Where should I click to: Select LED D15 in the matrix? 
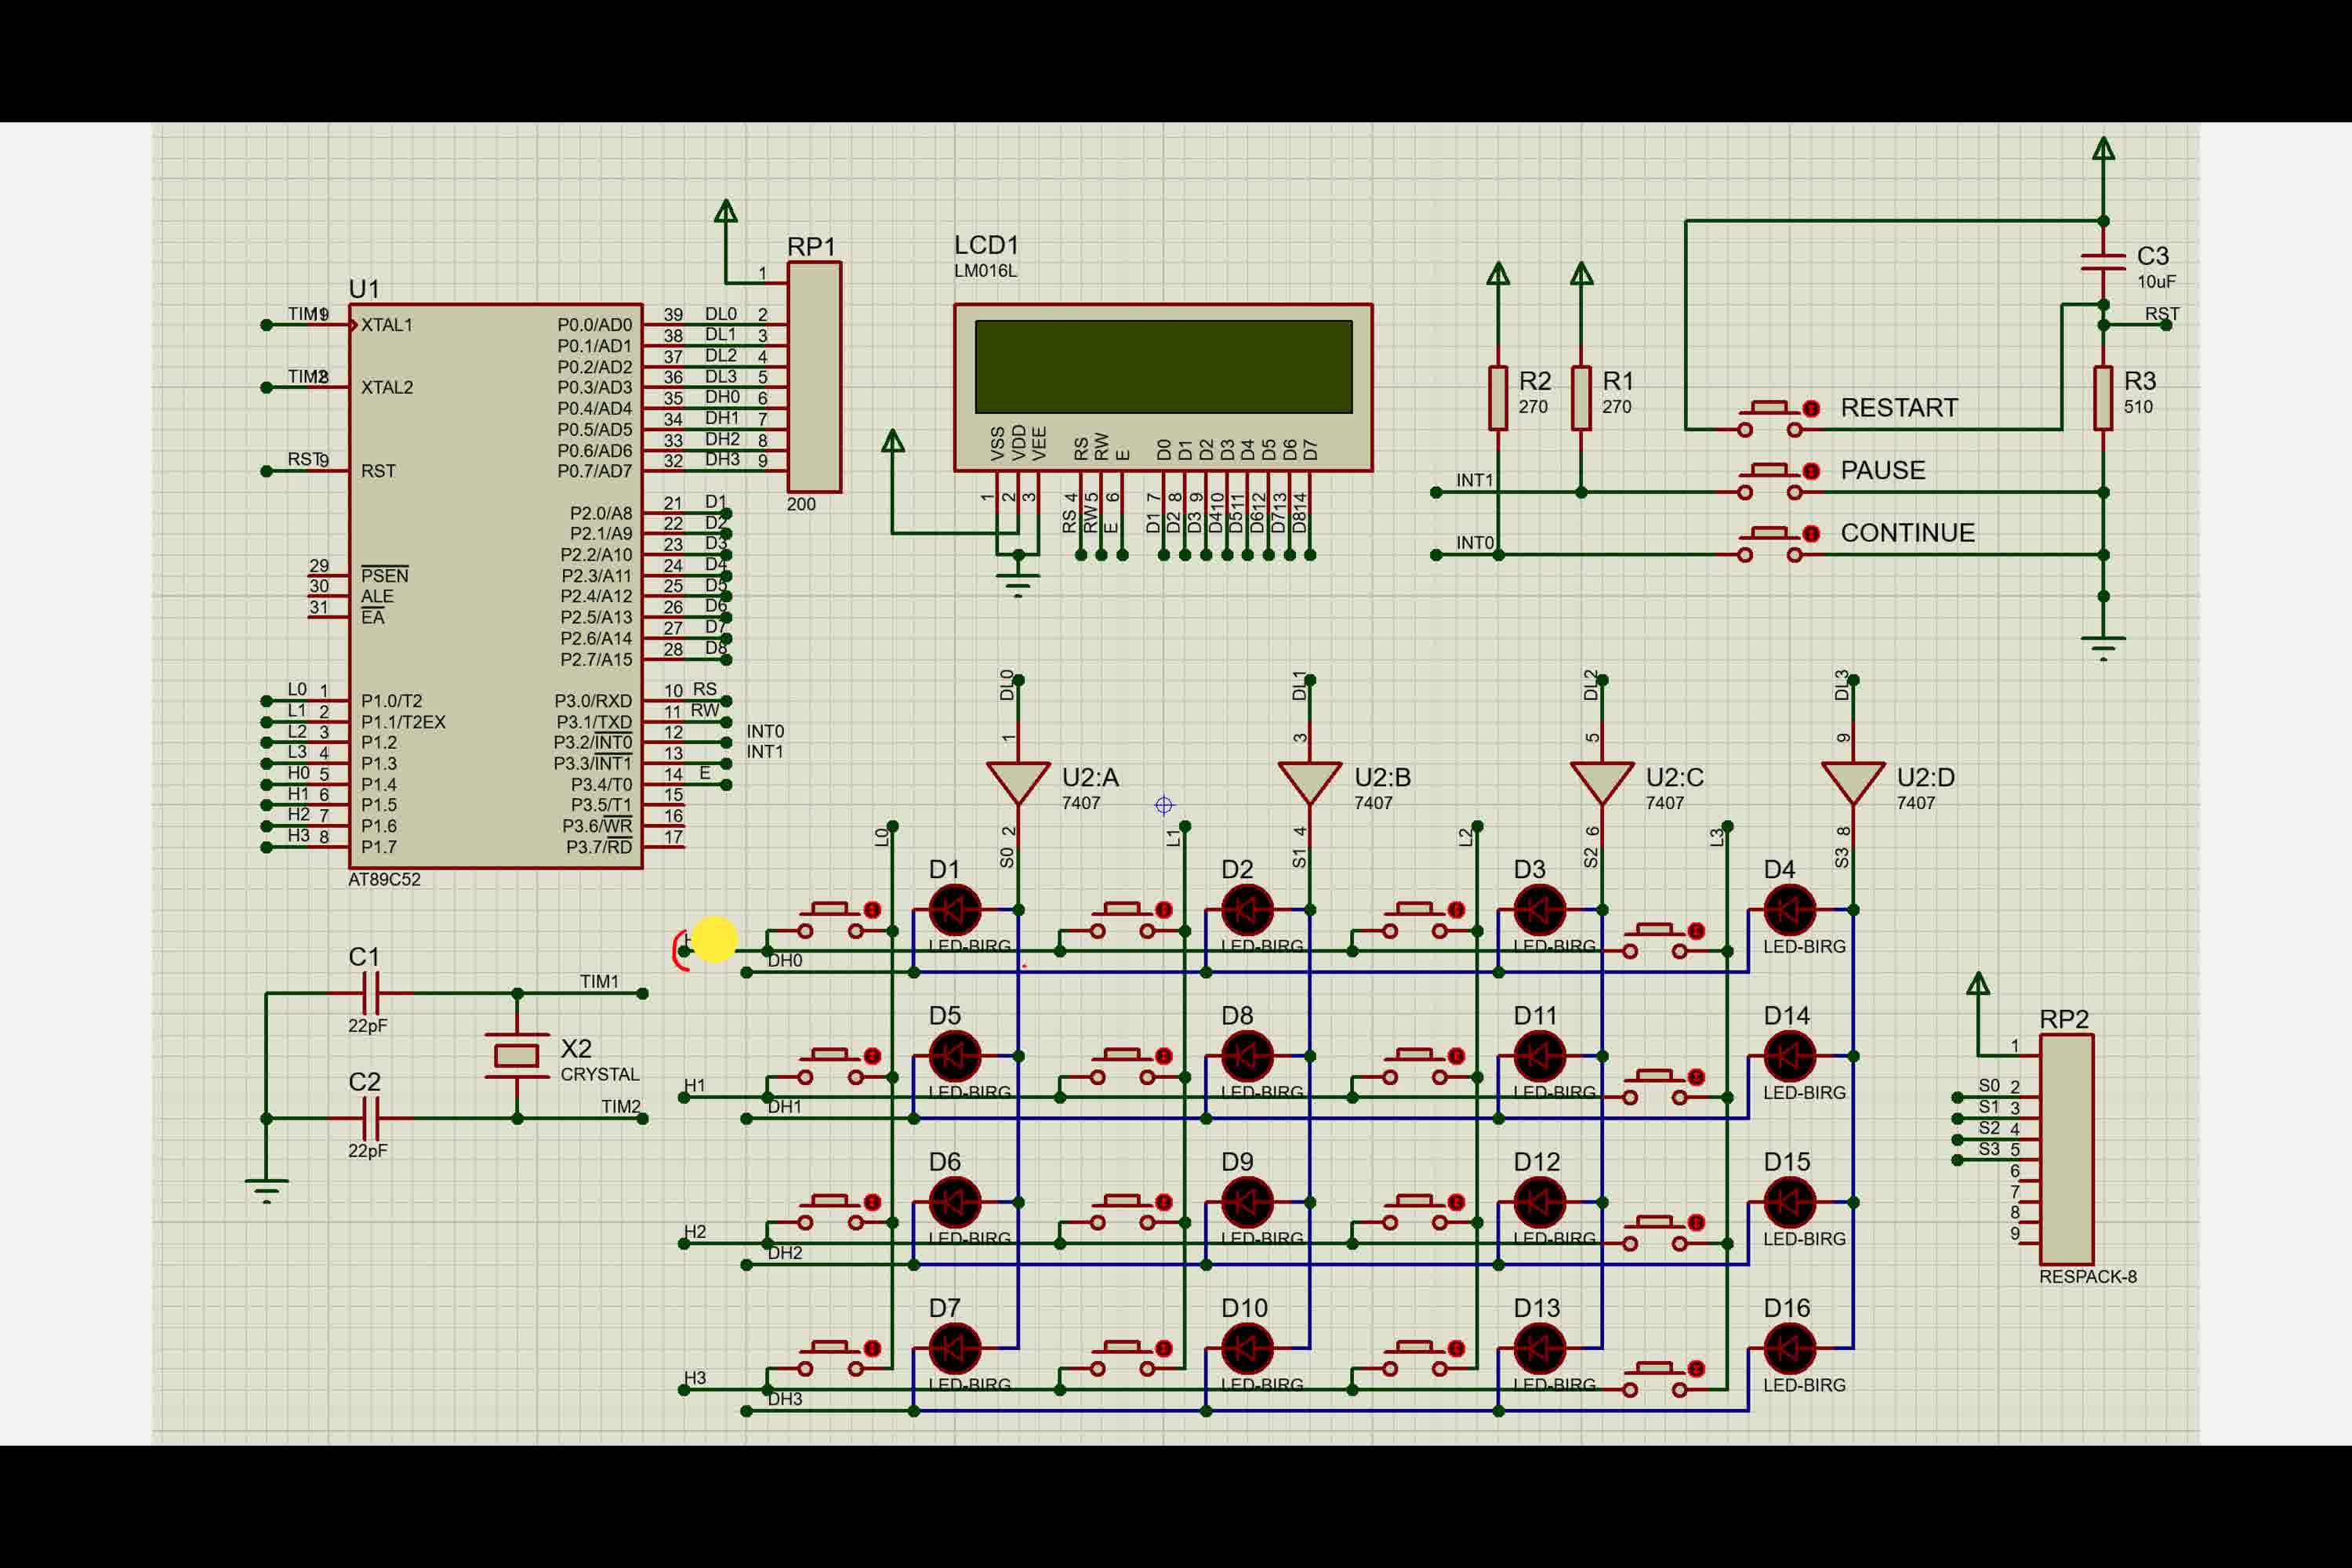point(1789,1202)
